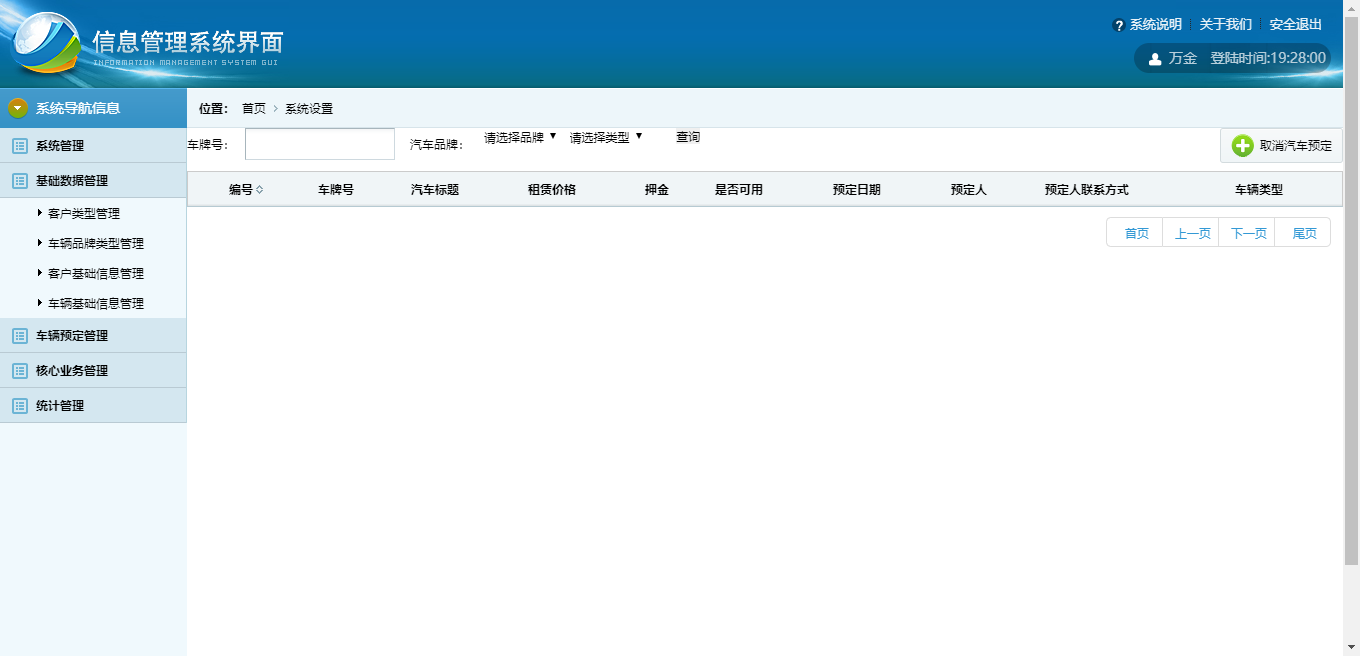Go to 下一页 page
Image resolution: width=1360 pixels, height=656 pixels.
pyautogui.click(x=1248, y=233)
